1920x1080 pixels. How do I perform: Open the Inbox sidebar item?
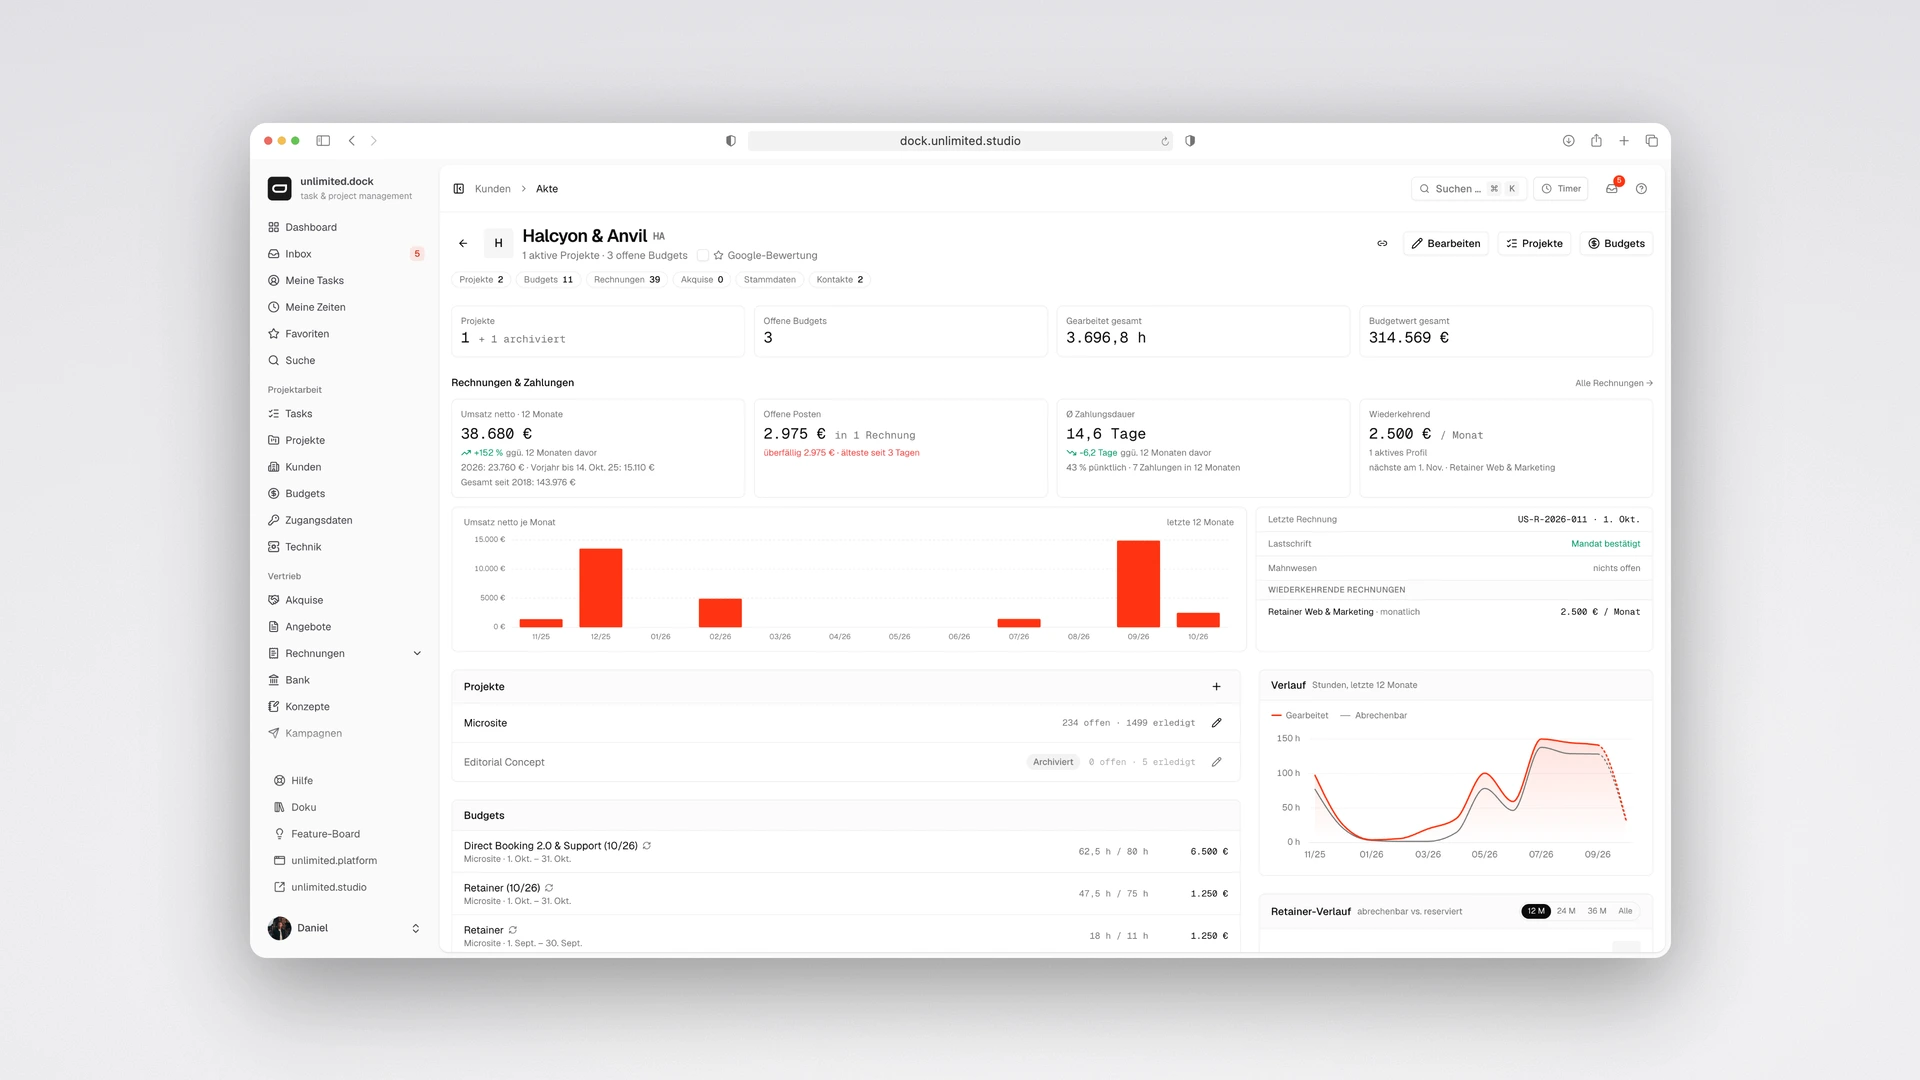tap(345, 254)
